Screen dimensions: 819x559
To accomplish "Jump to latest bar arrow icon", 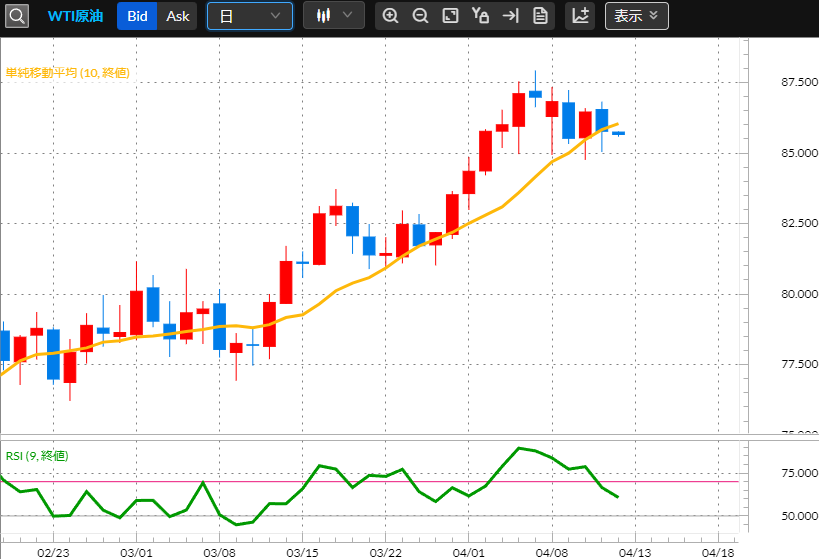I will [510, 16].
